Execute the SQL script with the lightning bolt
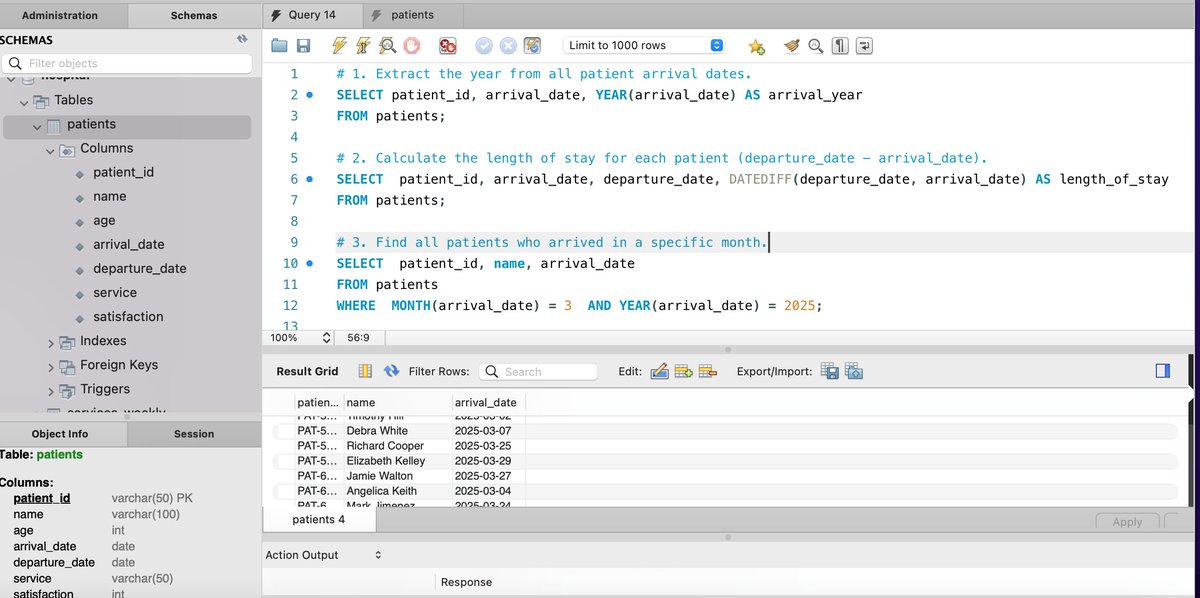This screenshot has width=1200, height=598. tap(338, 45)
